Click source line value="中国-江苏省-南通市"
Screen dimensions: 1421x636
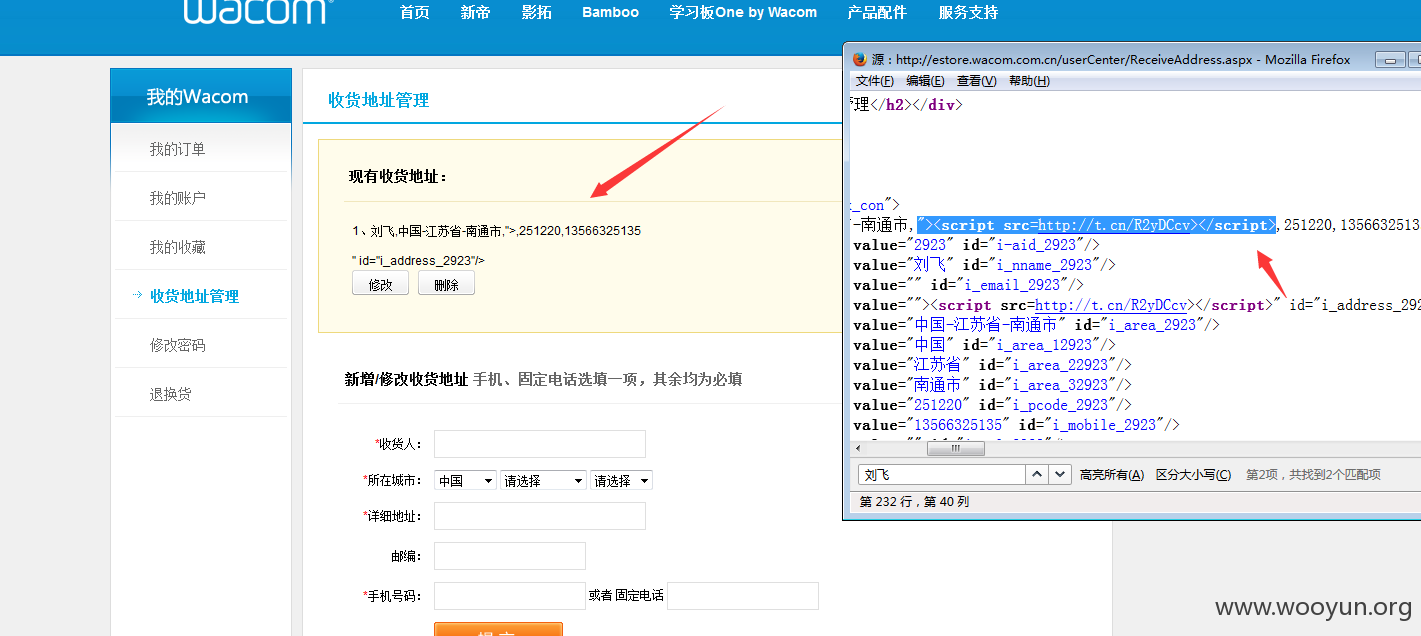1036,325
